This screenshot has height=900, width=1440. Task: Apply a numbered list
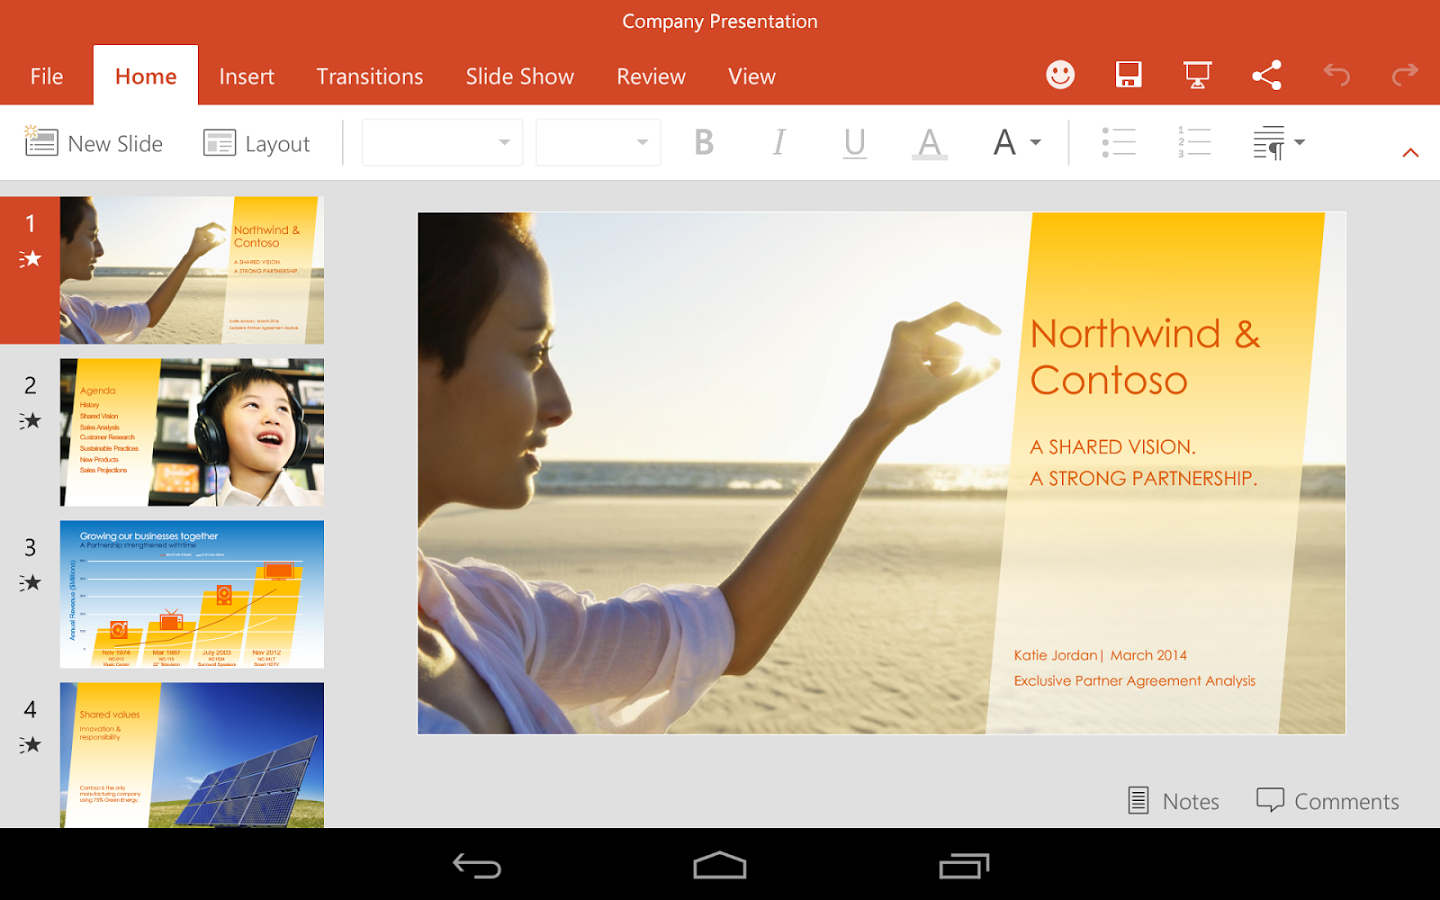point(1194,142)
